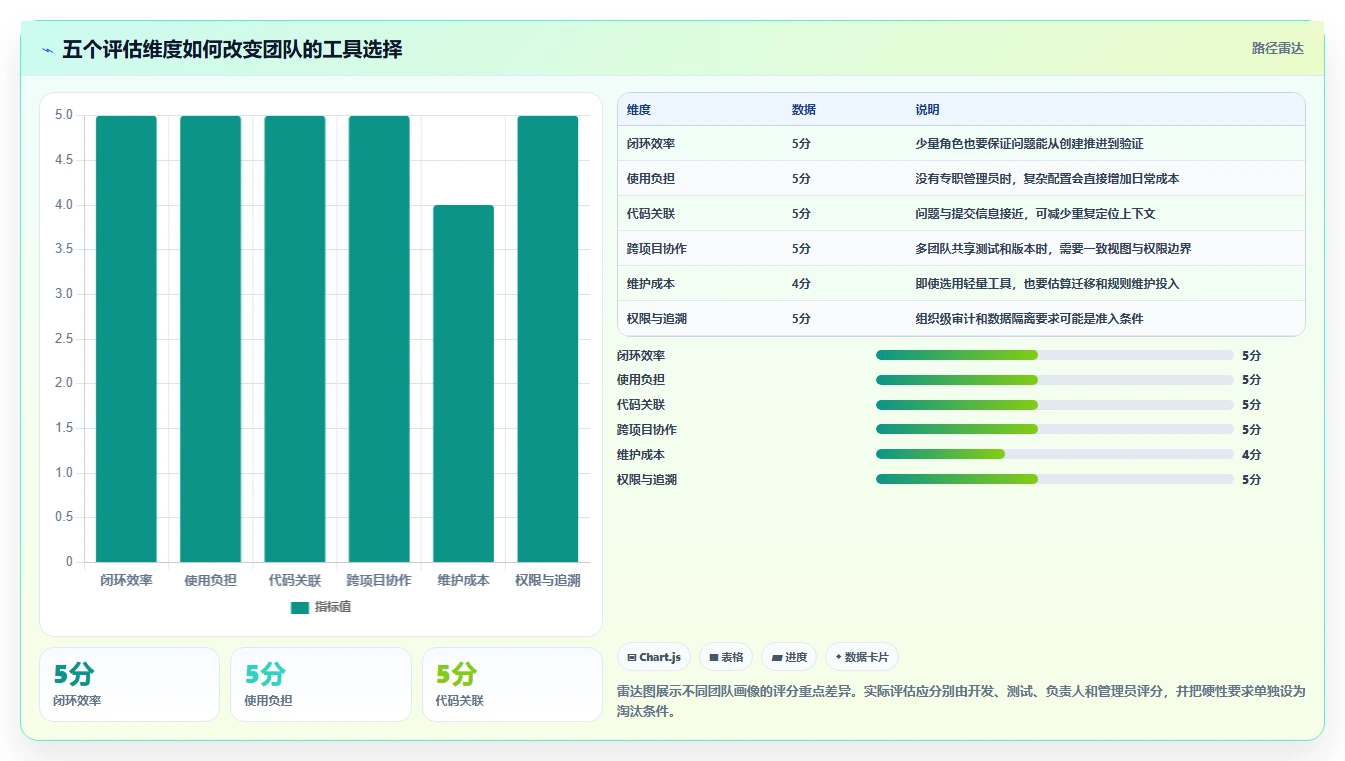The height and width of the screenshot is (761, 1345).
Task: Select the 进度 pill tag
Action: 789,657
